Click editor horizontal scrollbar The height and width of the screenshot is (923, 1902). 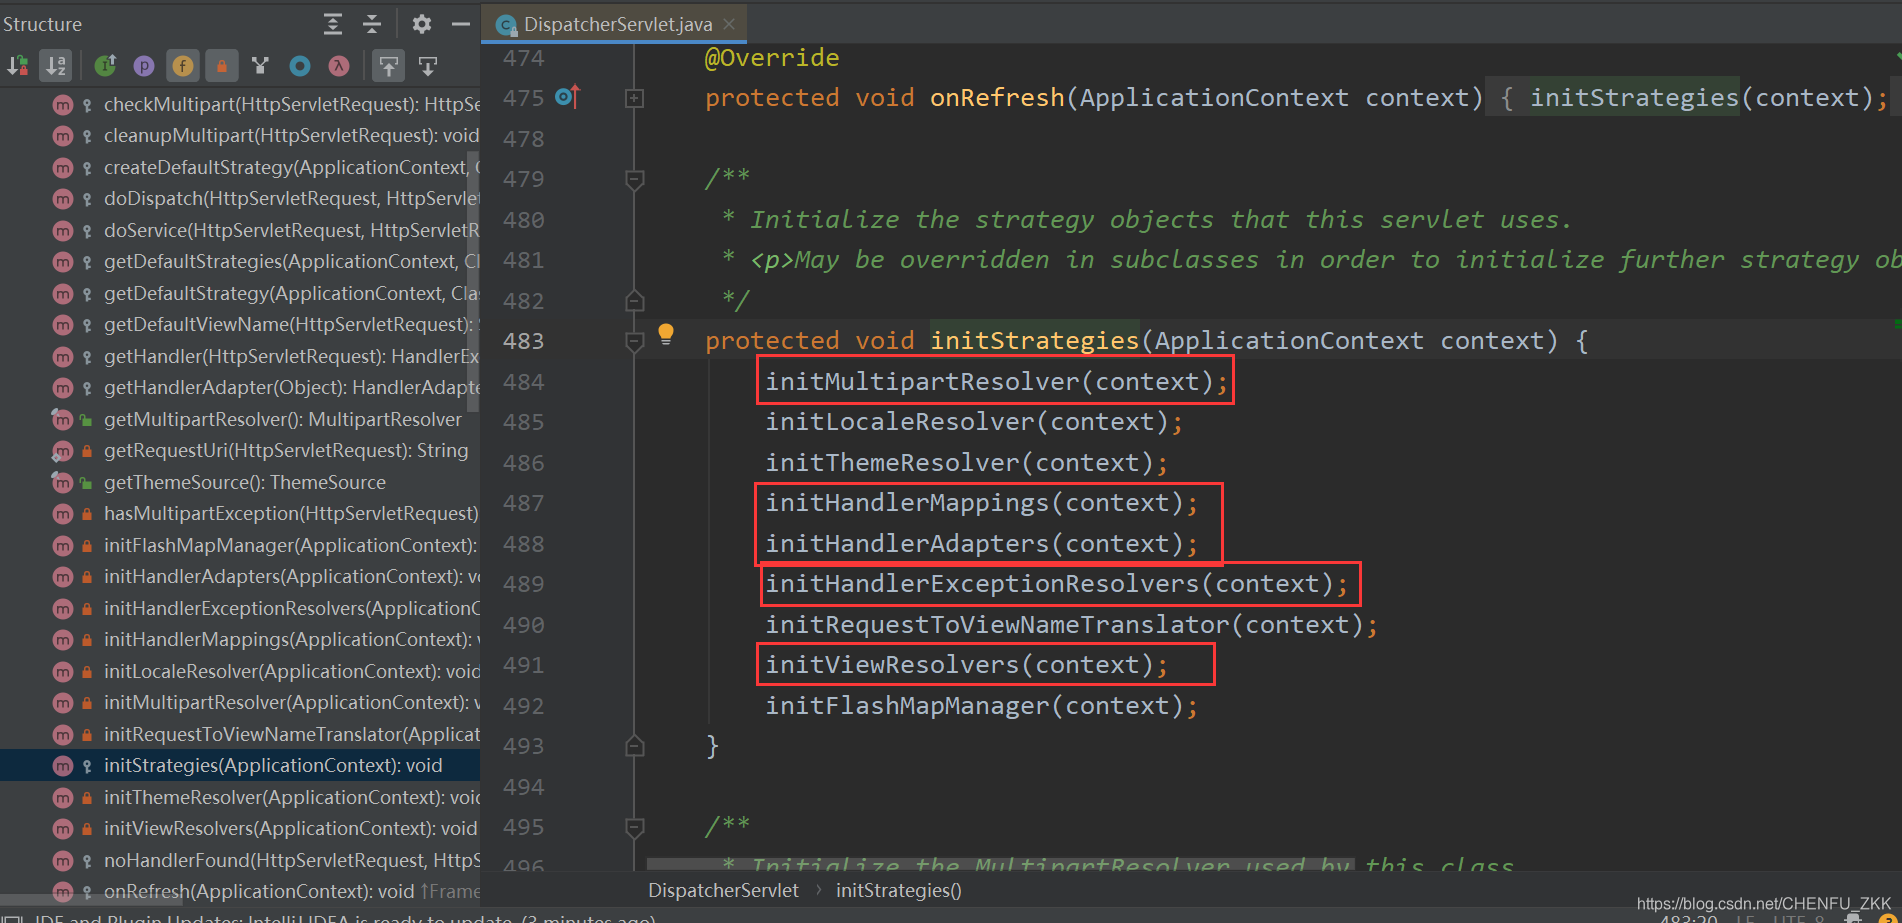1000,863
